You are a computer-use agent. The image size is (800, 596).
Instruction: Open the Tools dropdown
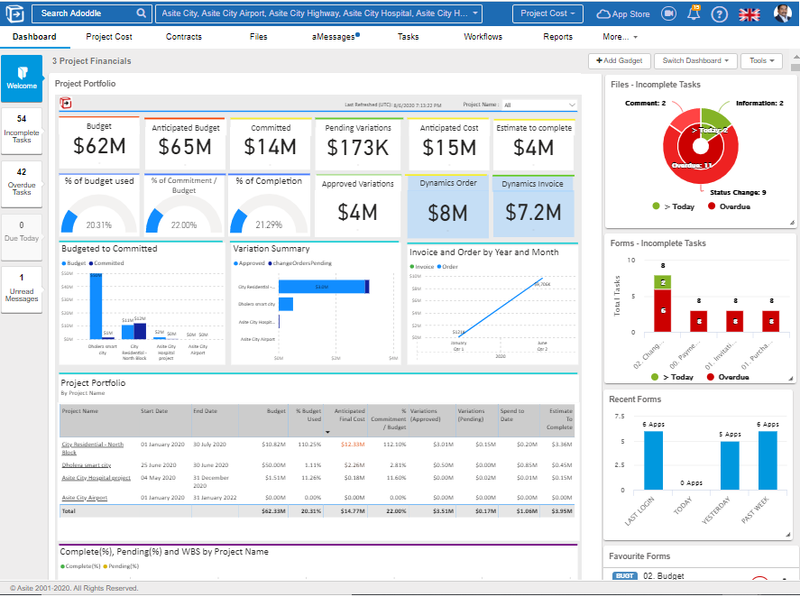point(761,61)
